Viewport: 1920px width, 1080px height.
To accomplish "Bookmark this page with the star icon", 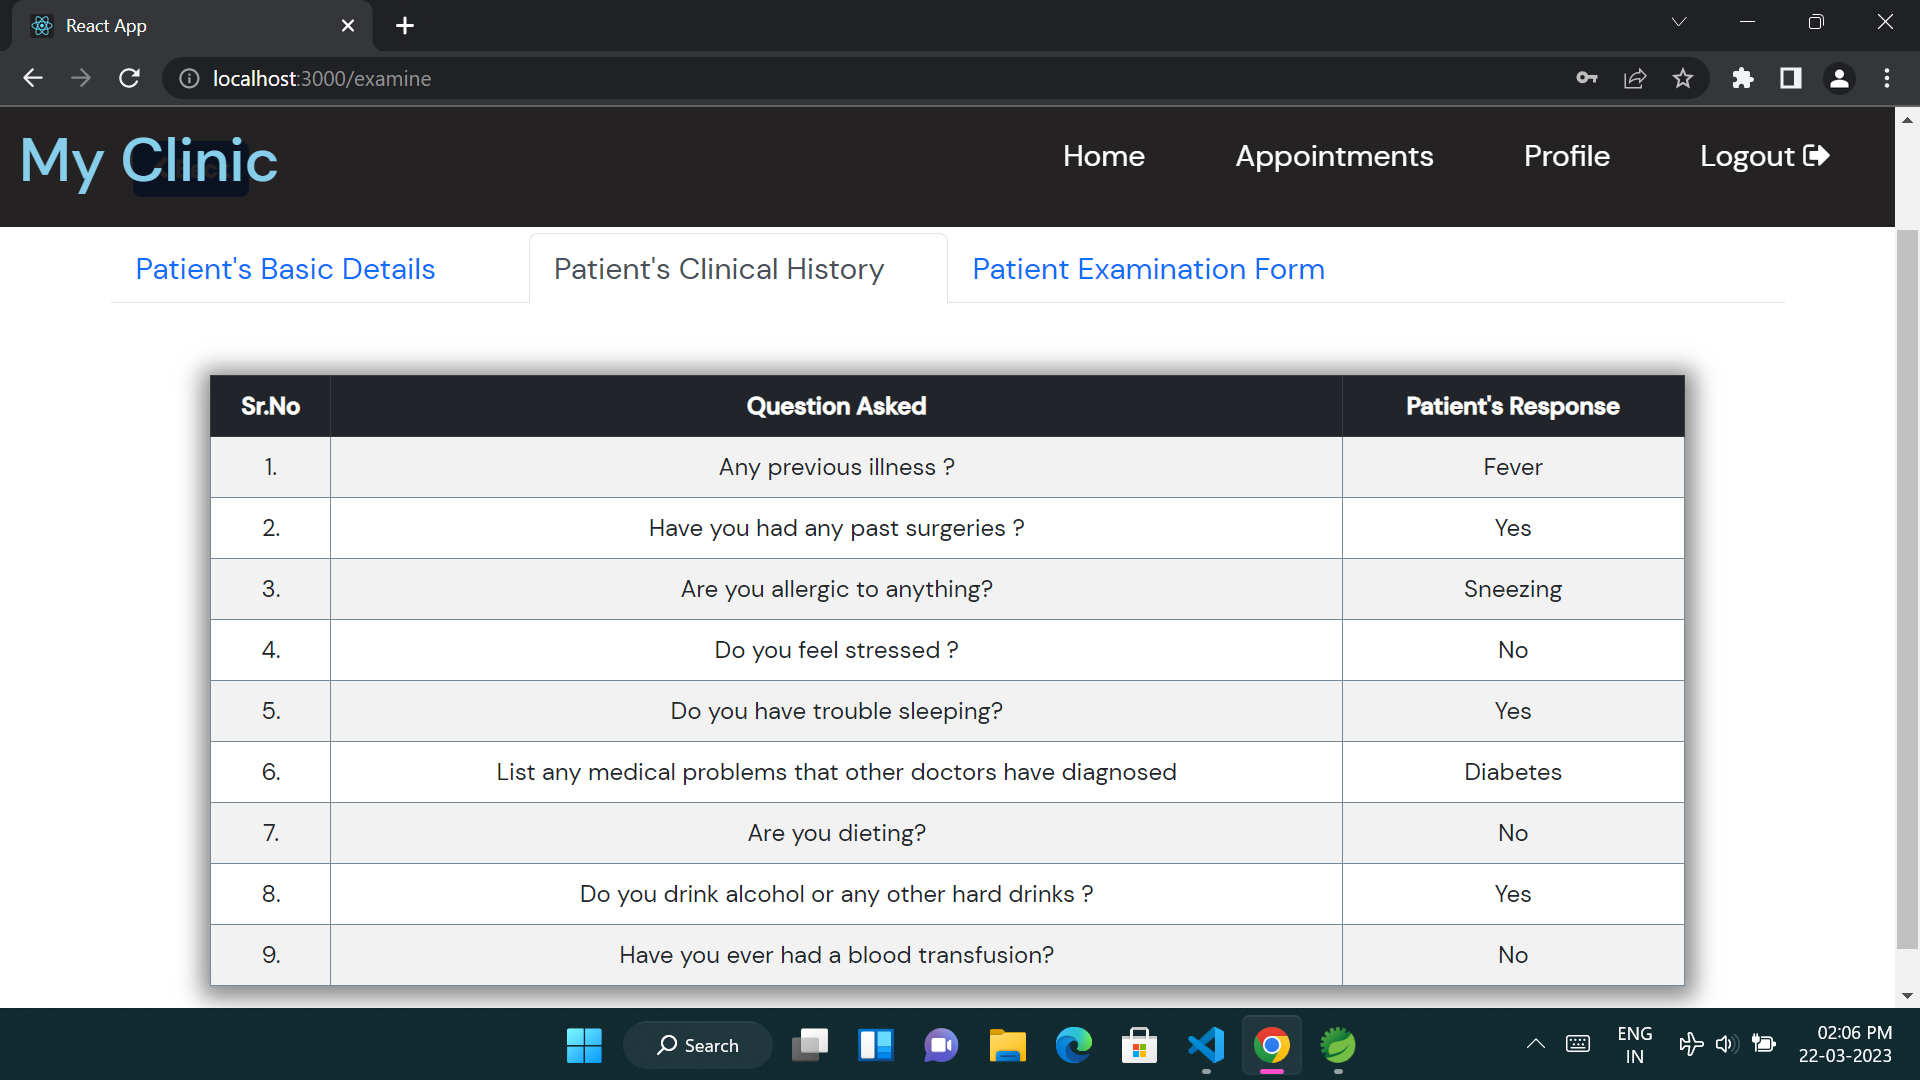I will pos(1683,78).
